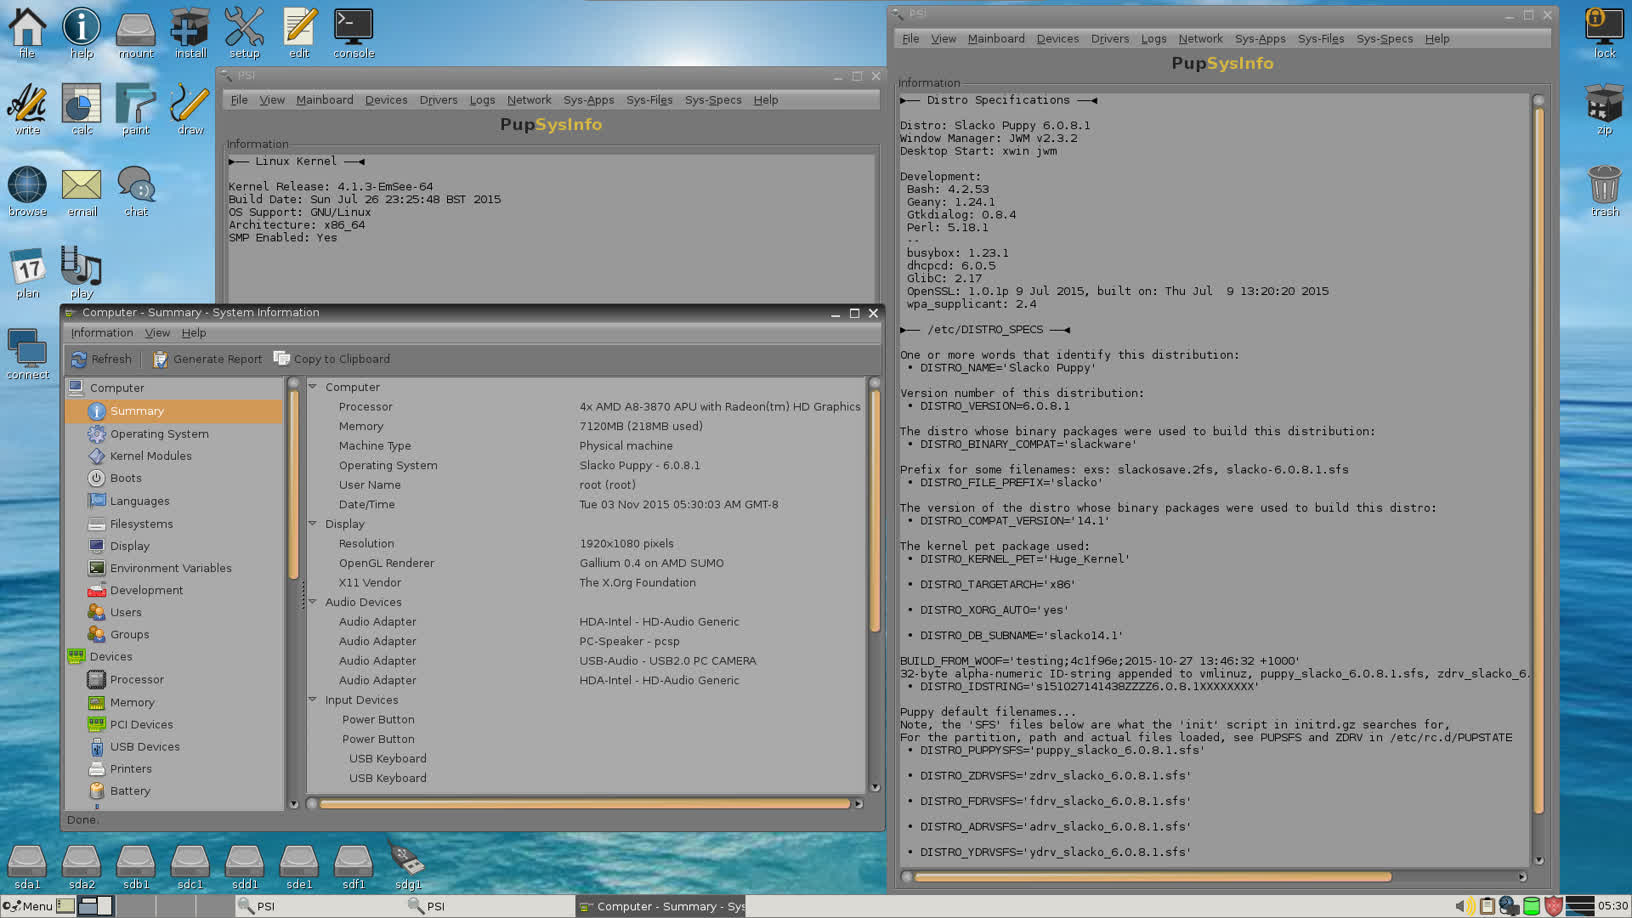Open the email desktop icon
This screenshot has width=1632, height=918.
(x=82, y=191)
